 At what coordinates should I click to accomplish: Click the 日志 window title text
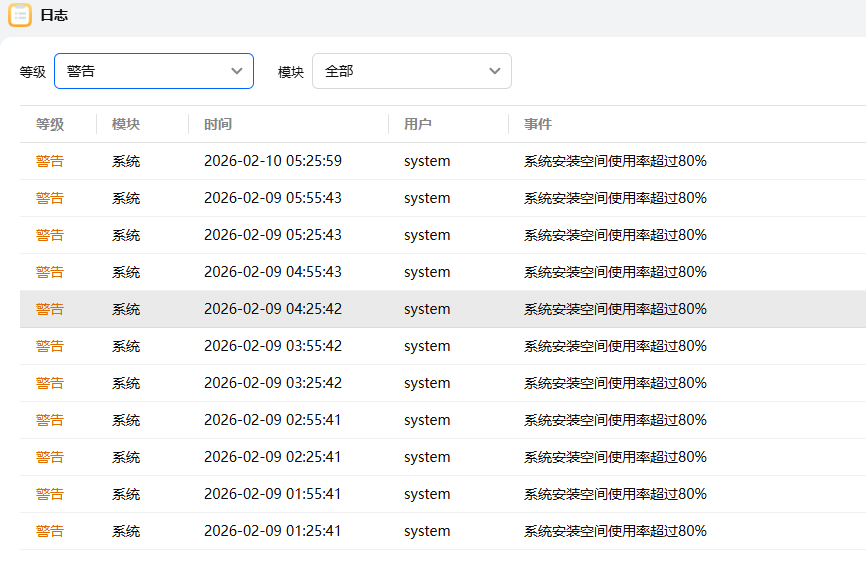[x=54, y=15]
